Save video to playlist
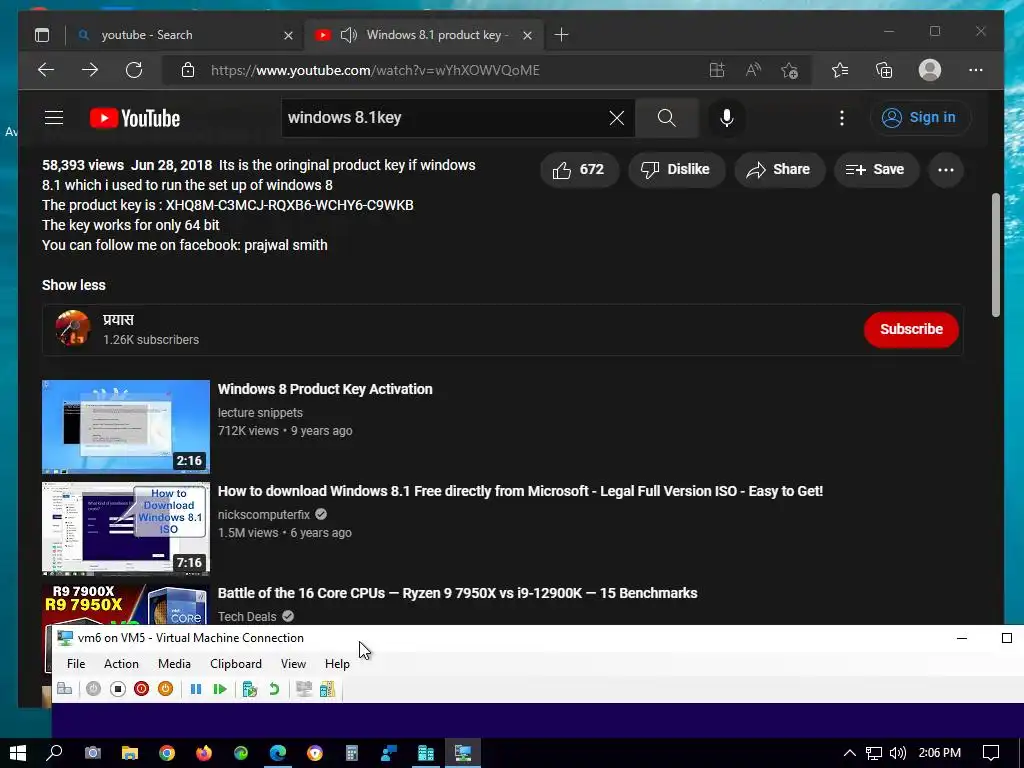The width and height of the screenshot is (1024, 768). pyautogui.click(x=875, y=170)
